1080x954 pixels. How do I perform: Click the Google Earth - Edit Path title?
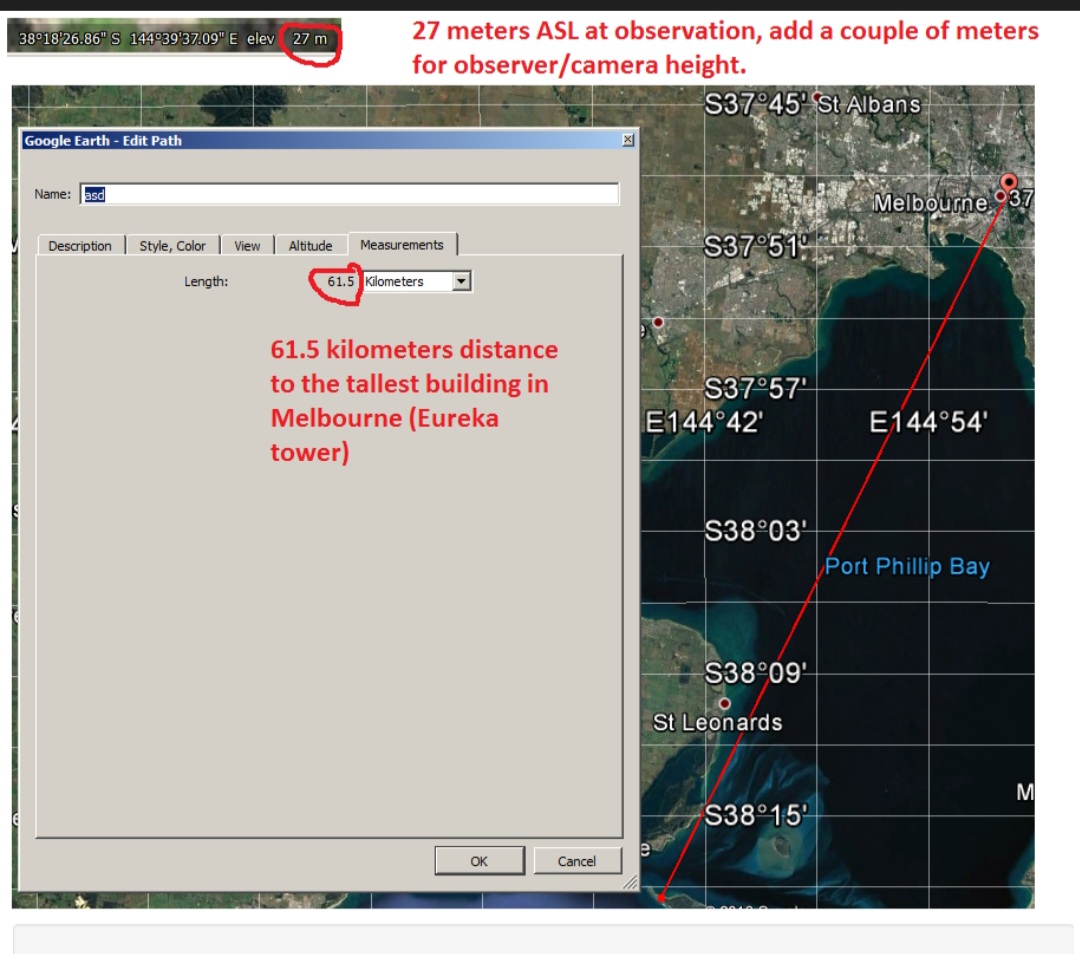[103, 141]
